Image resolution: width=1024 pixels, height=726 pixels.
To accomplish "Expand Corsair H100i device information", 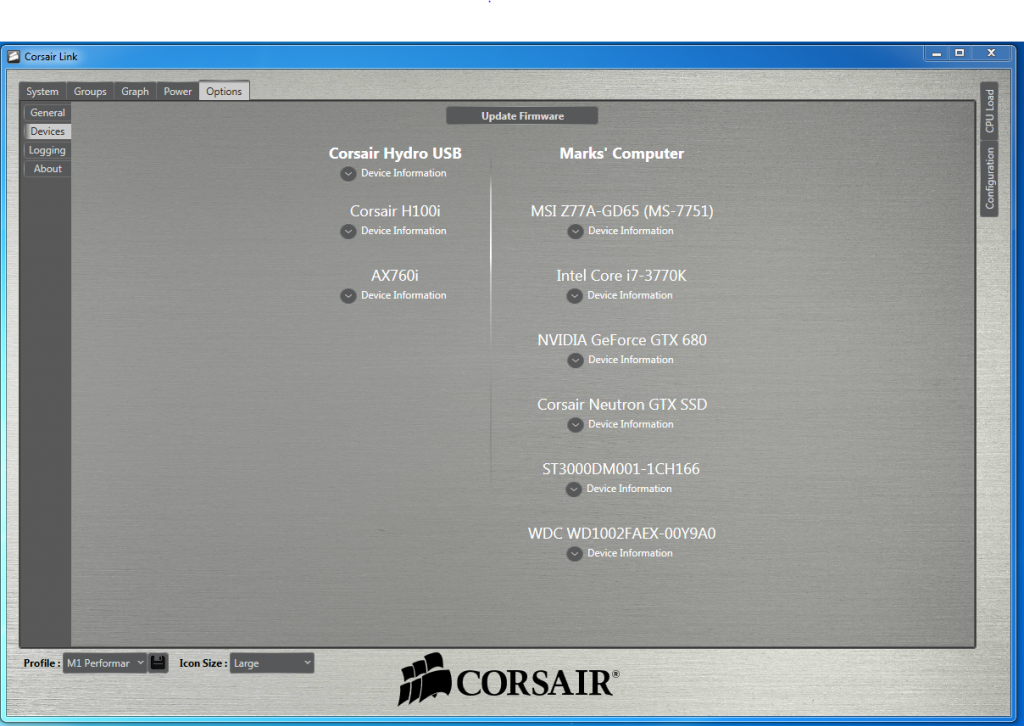I will (x=348, y=231).
